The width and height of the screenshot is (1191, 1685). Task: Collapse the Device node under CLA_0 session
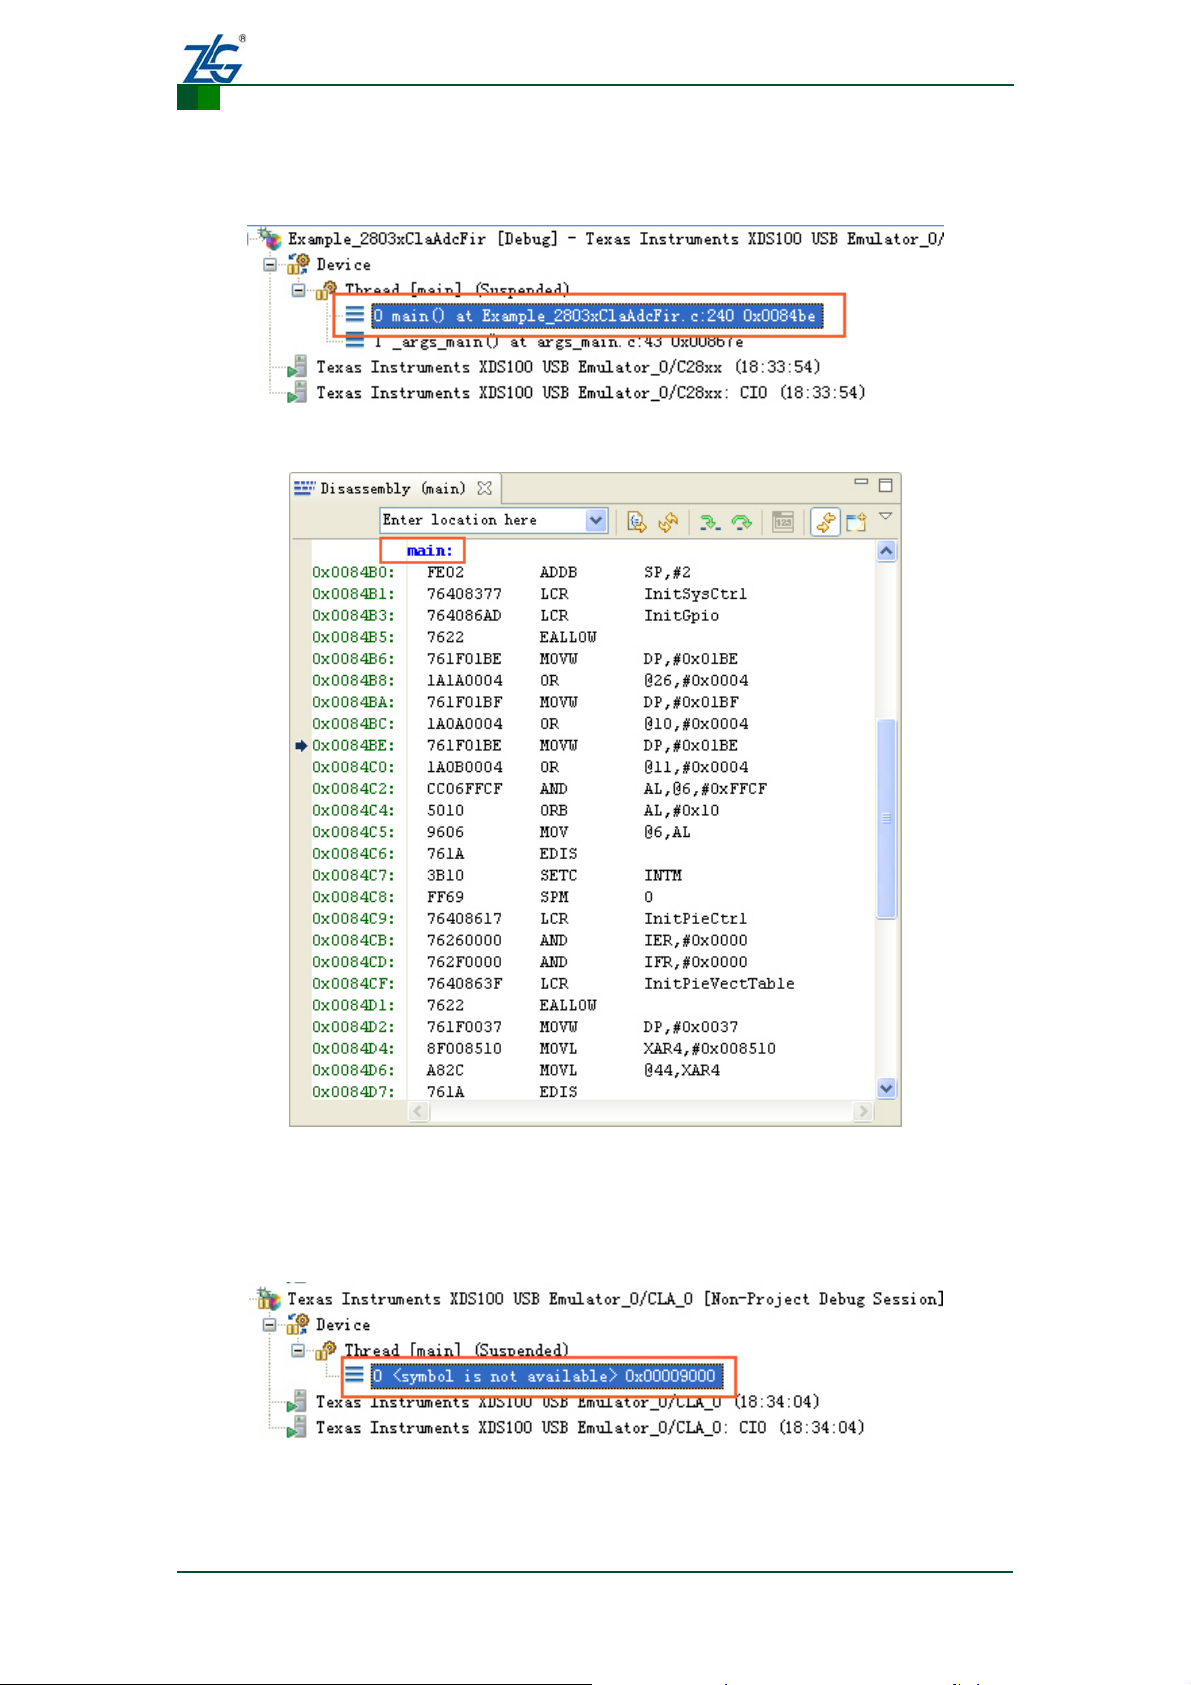point(270,1325)
